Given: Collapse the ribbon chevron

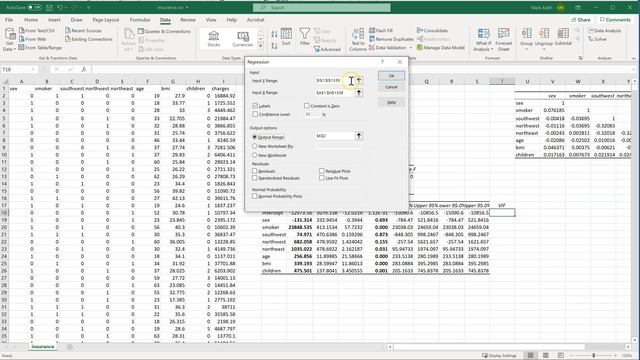Looking at the screenshot, I should (633, 58).
